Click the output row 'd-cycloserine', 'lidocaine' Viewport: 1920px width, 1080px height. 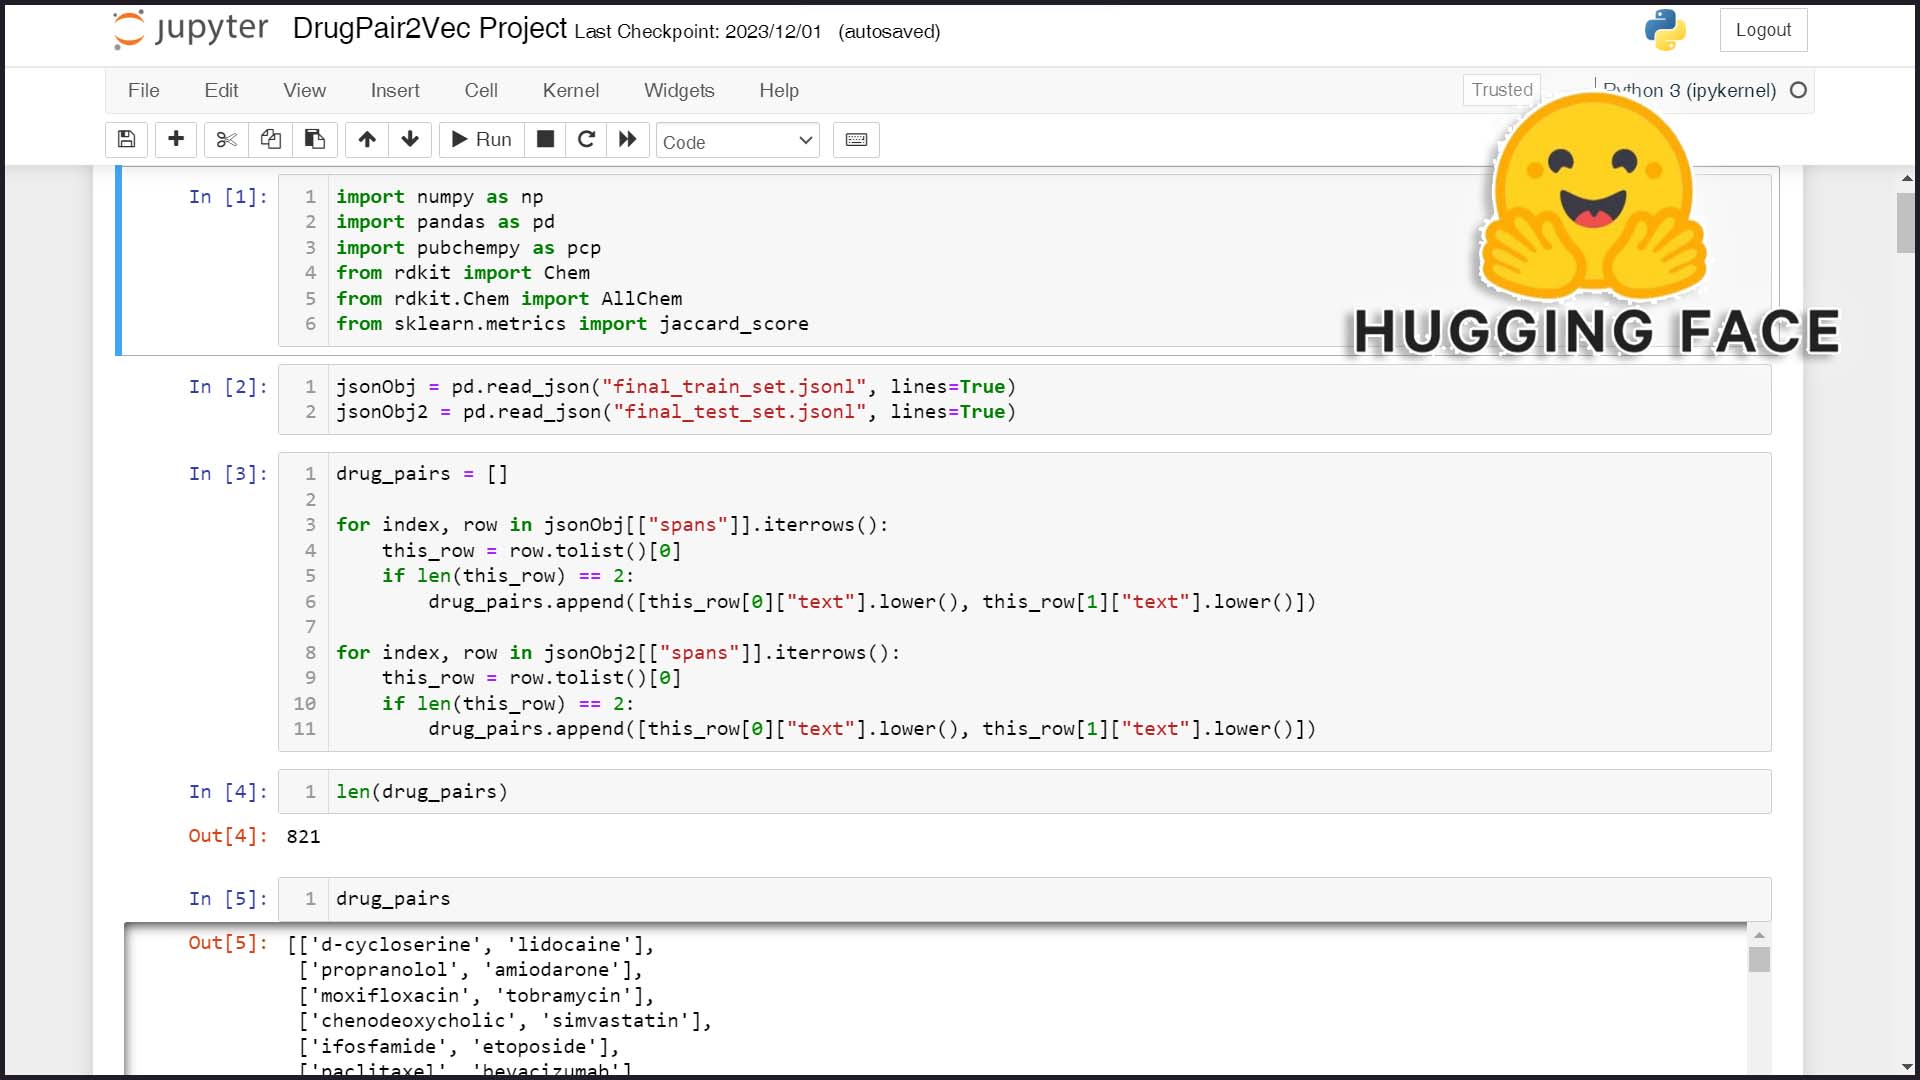(470, 945)
